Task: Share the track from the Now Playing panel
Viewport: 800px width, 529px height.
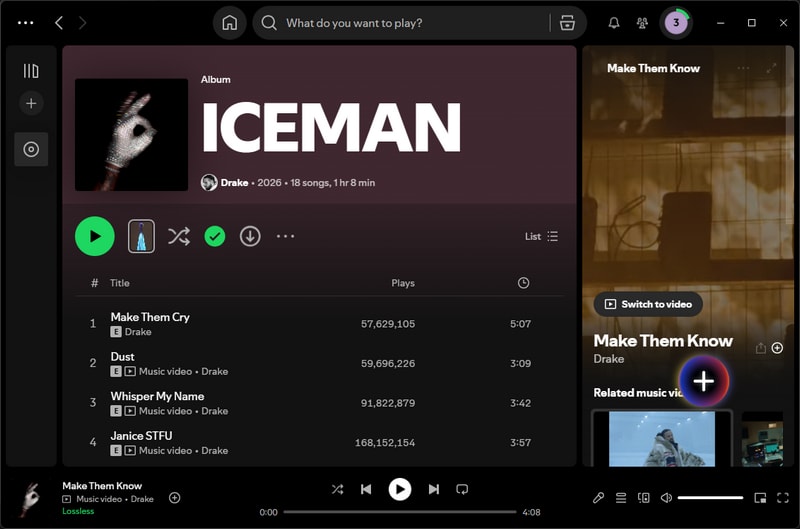Action: point(761,348)
